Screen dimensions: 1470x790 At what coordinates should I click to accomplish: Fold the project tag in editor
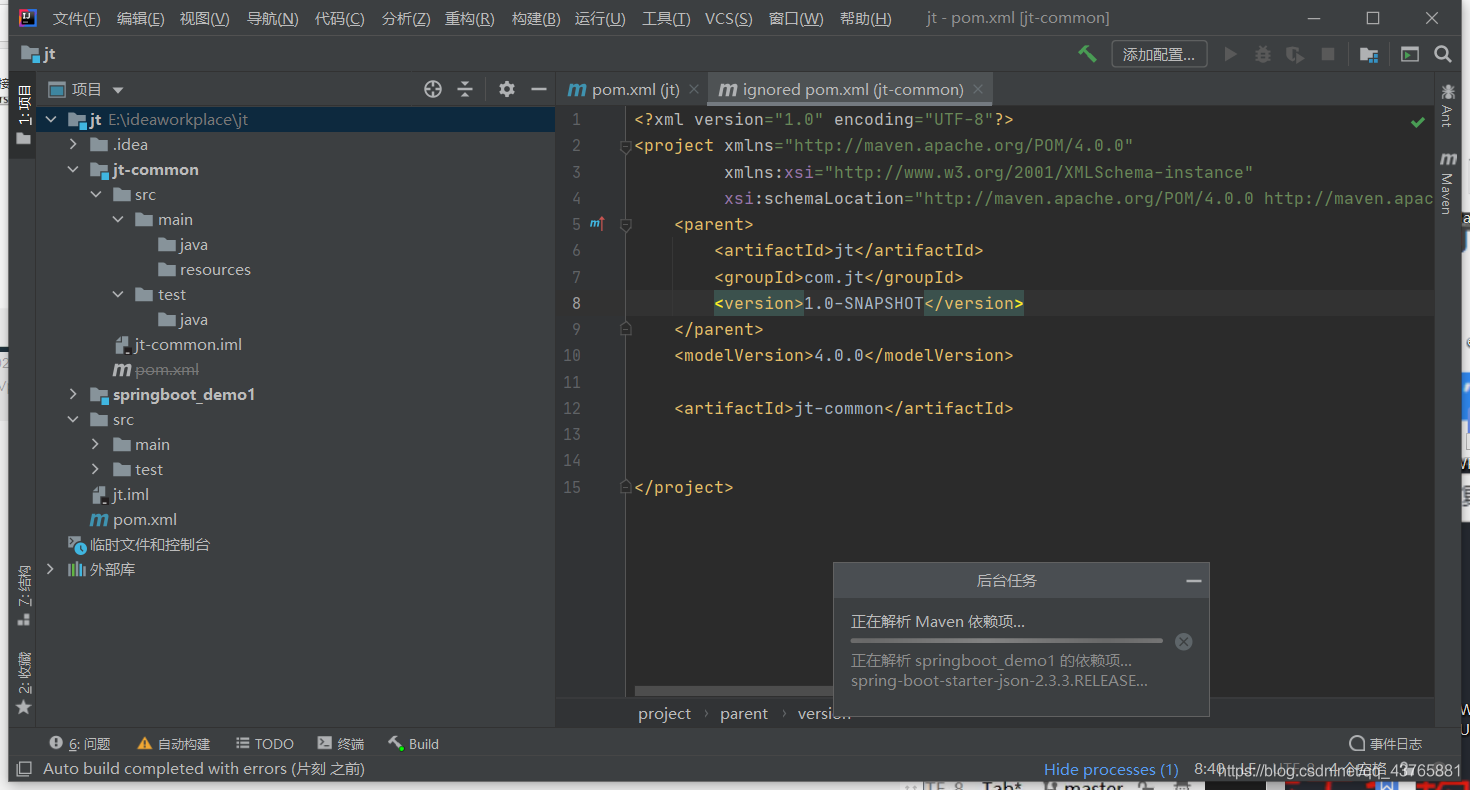pyautogui.click(x=626, y=146)
